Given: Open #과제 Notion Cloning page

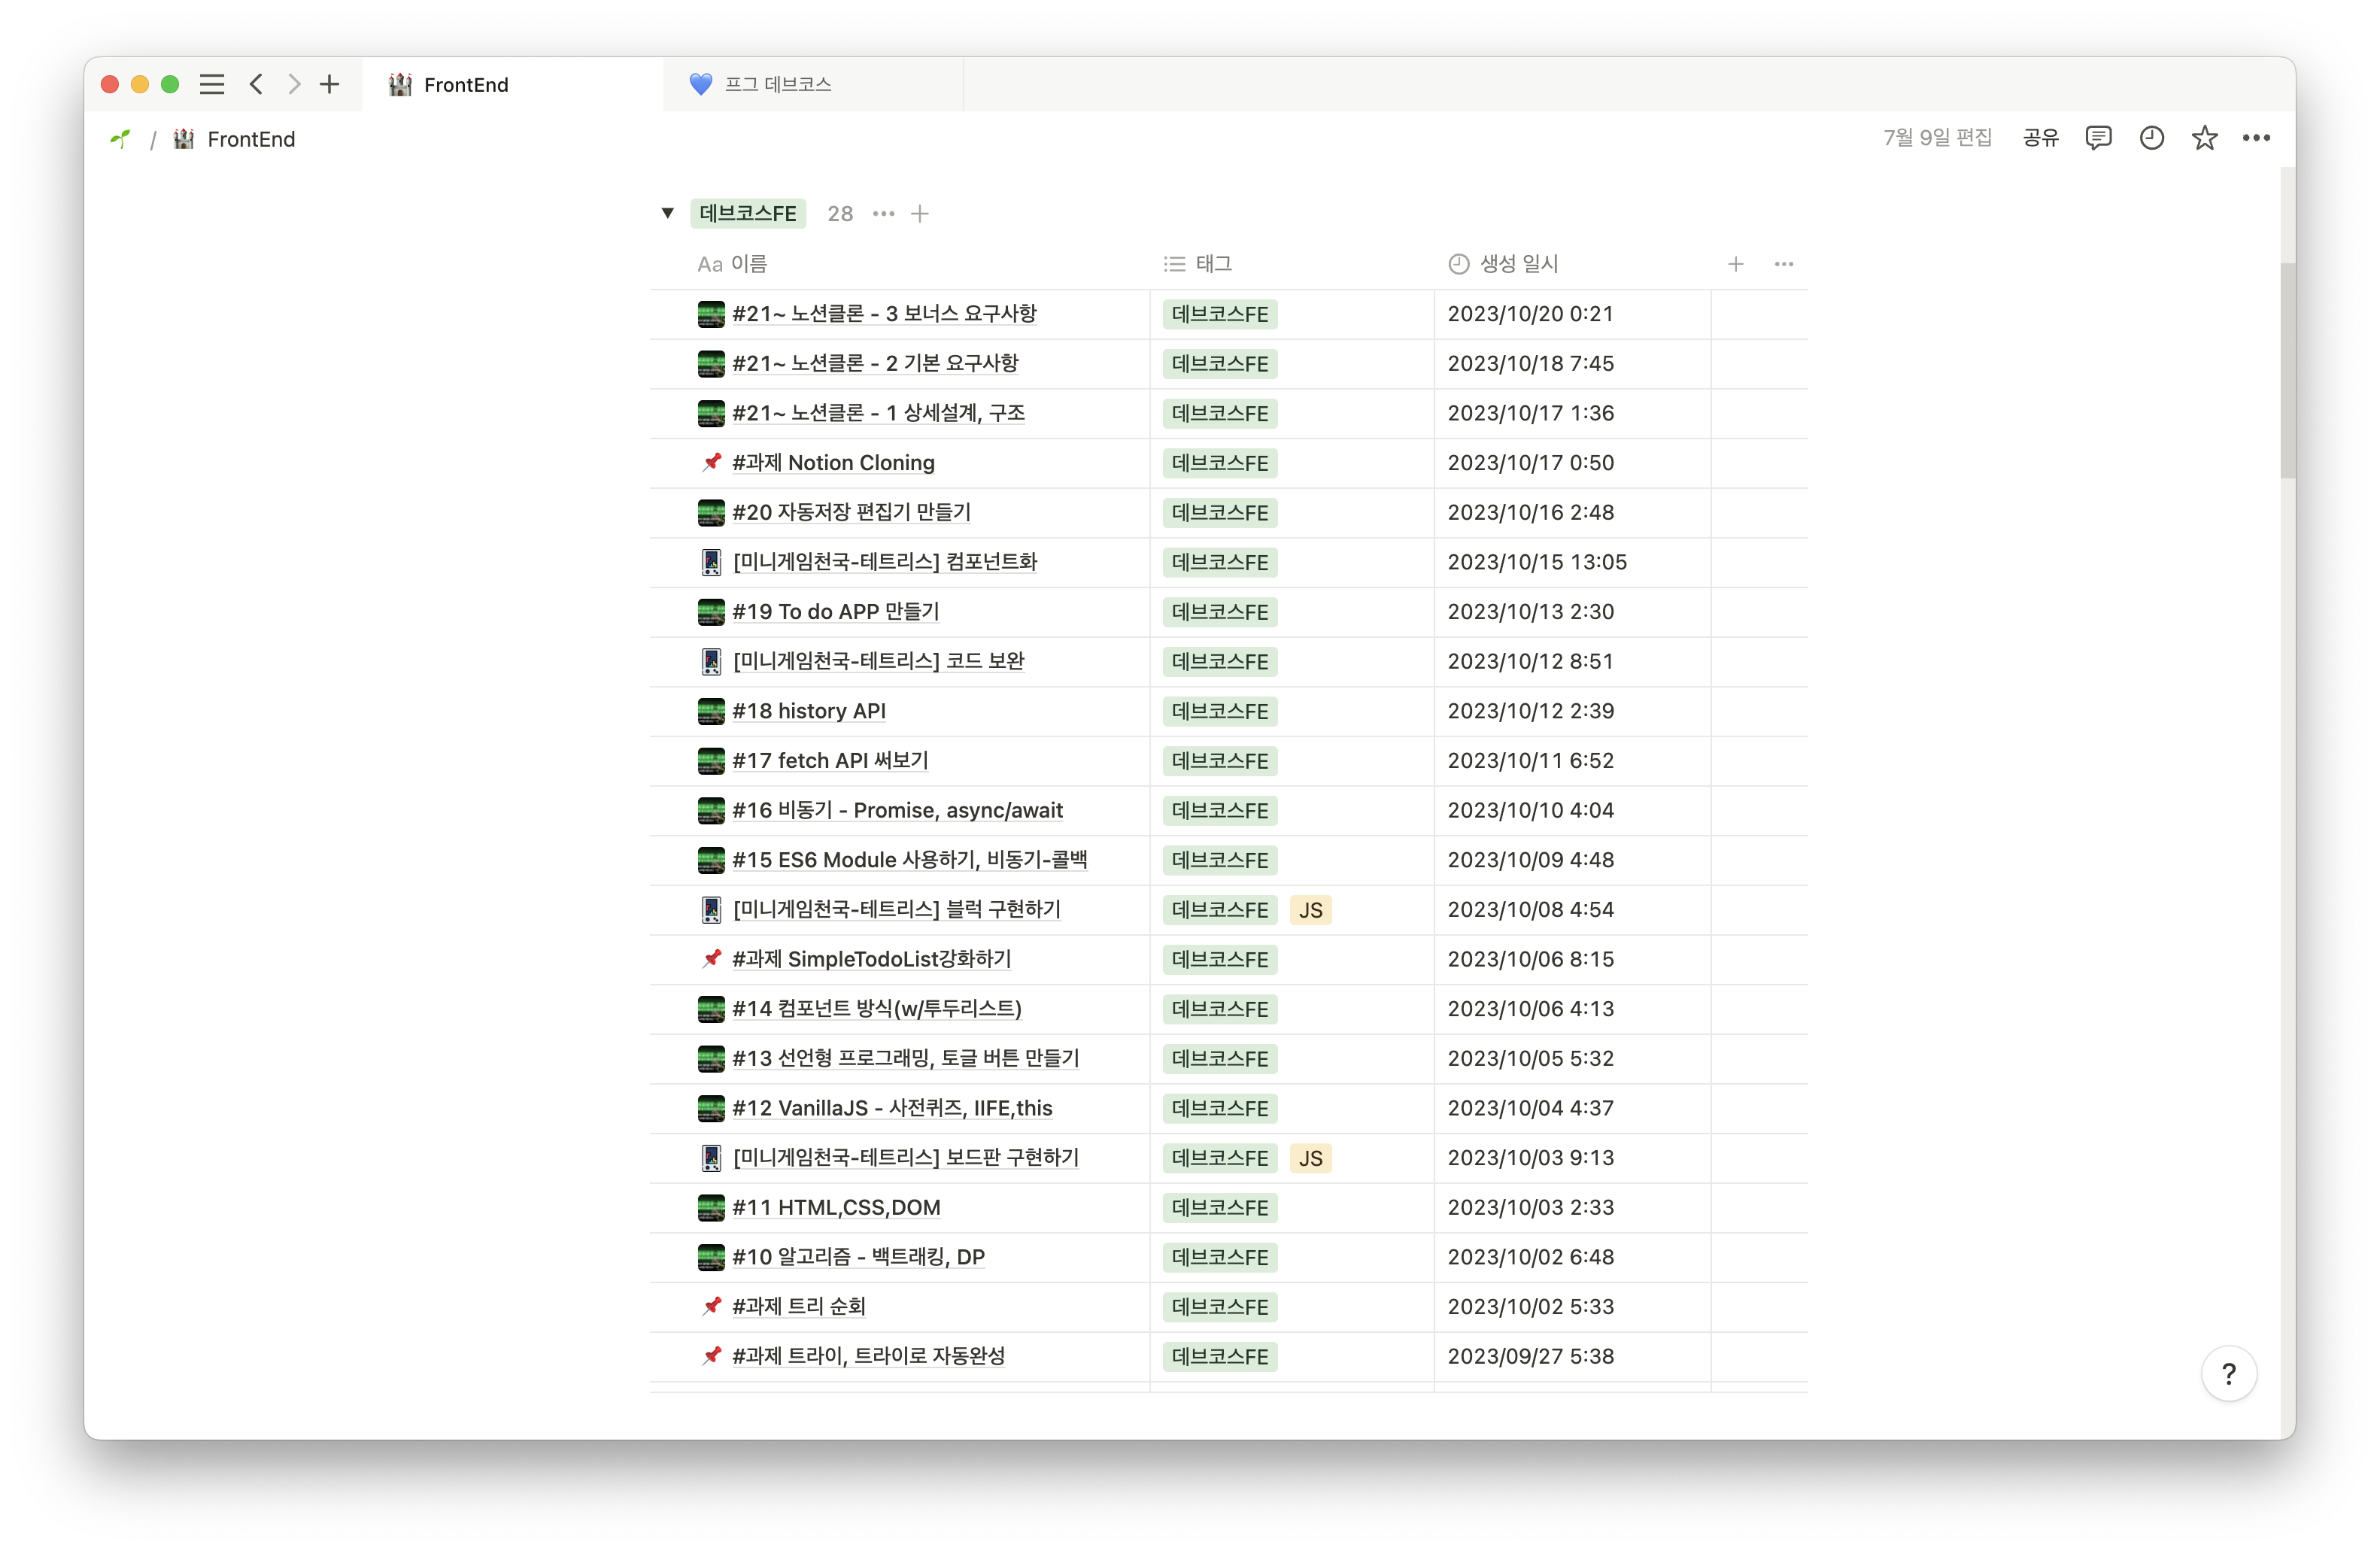Looking at the screenshot, I should pos(833,463).
